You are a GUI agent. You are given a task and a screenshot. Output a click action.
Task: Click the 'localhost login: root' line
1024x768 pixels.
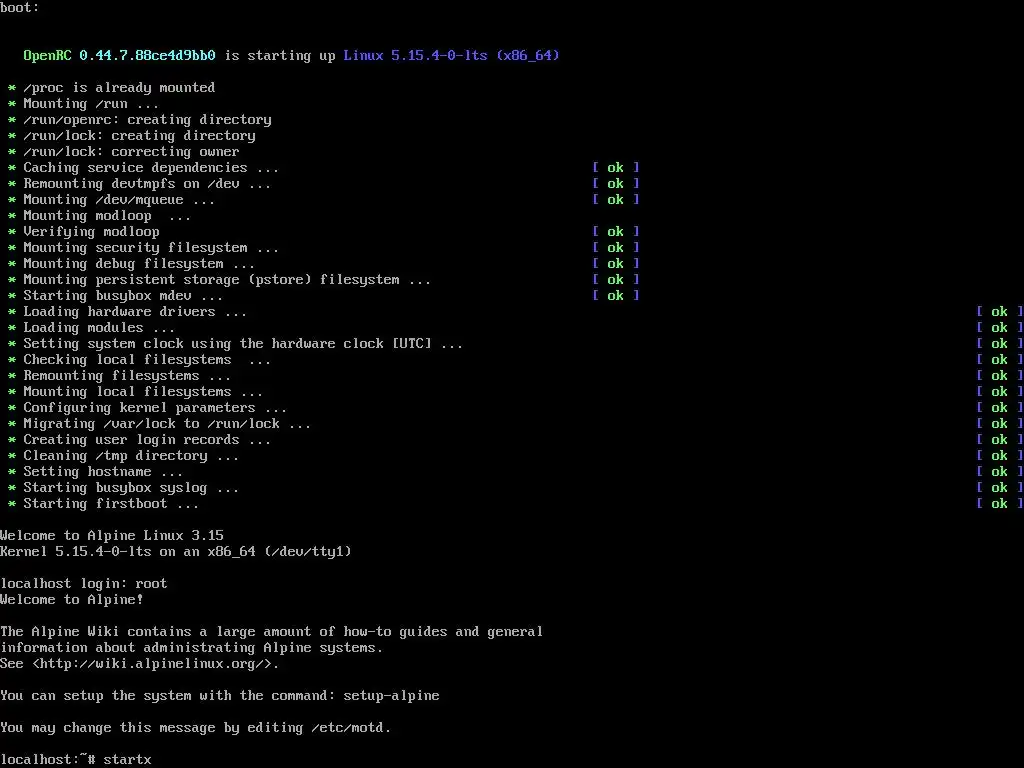click(84, 584)
